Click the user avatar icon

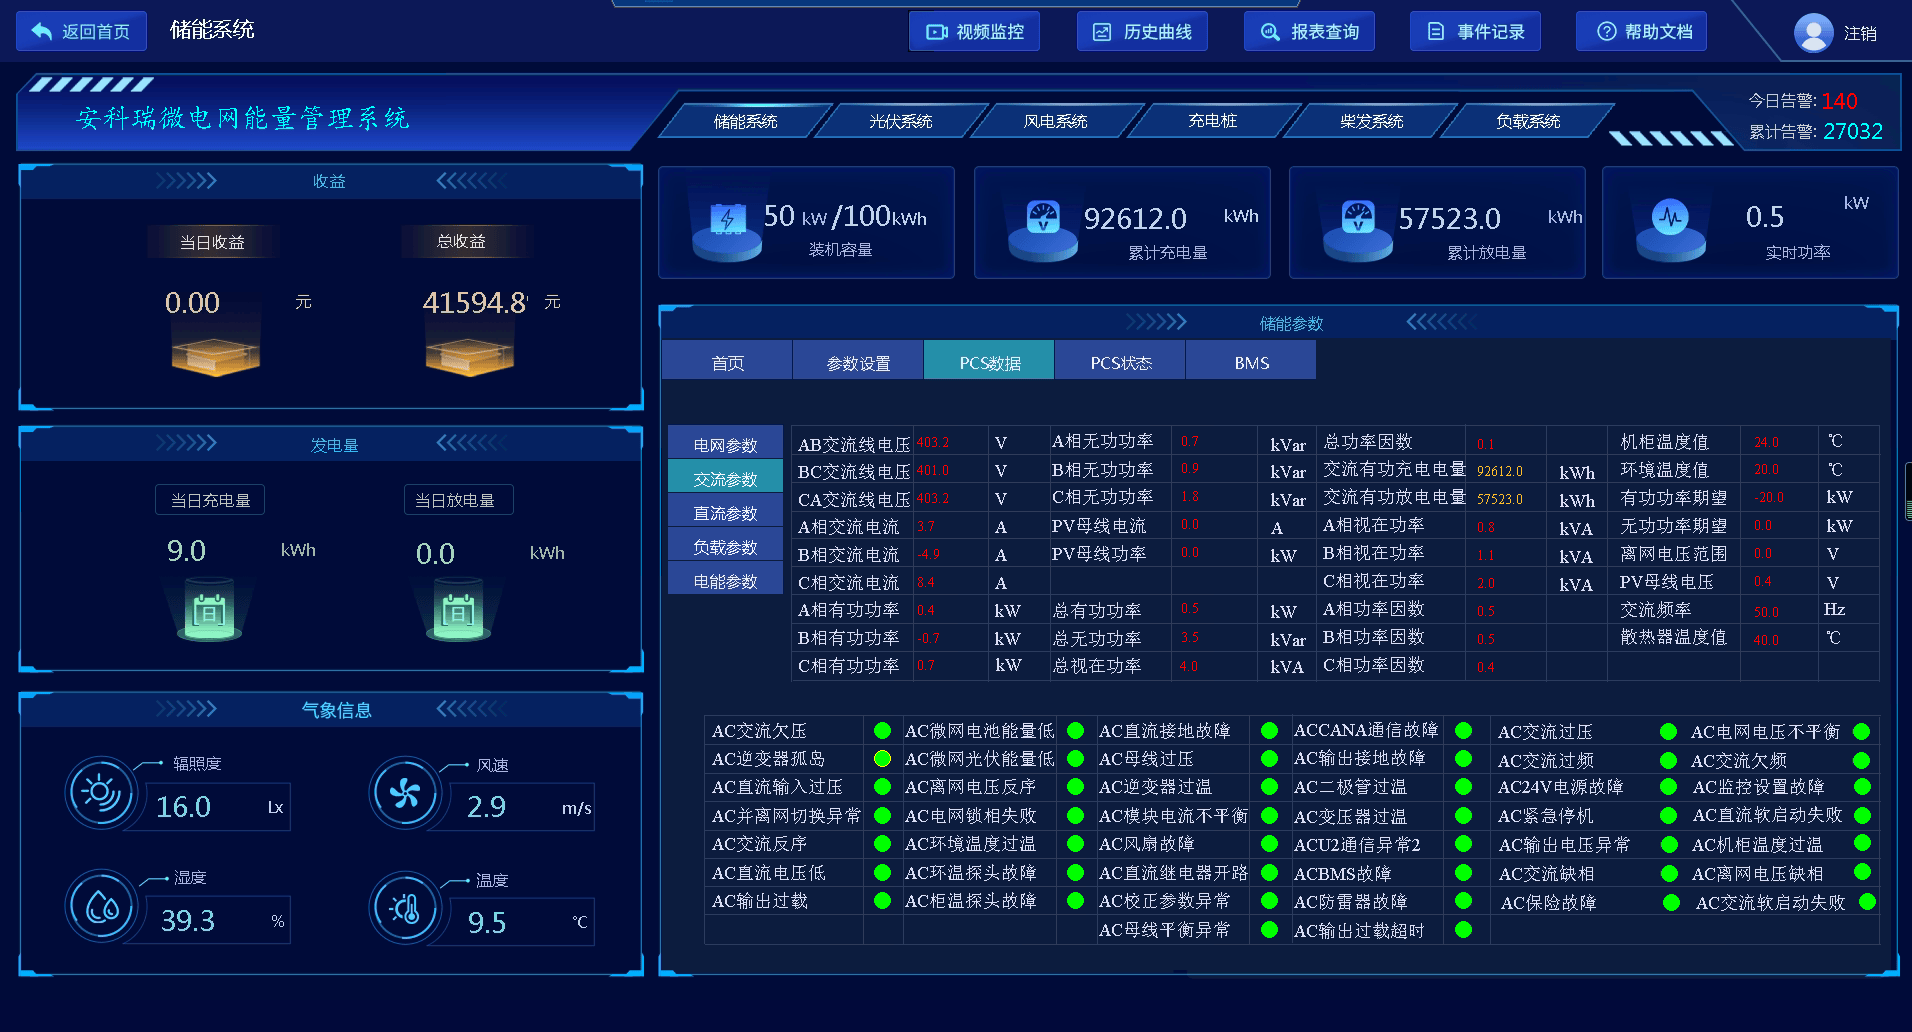pos(1813,32)
